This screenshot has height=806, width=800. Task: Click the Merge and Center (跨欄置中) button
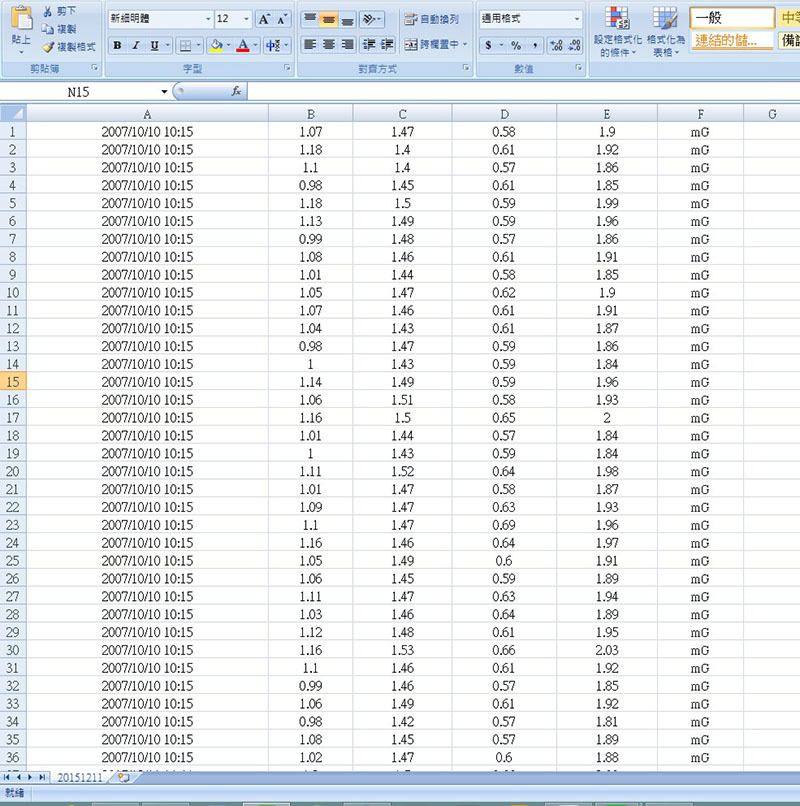coord(431,45)
